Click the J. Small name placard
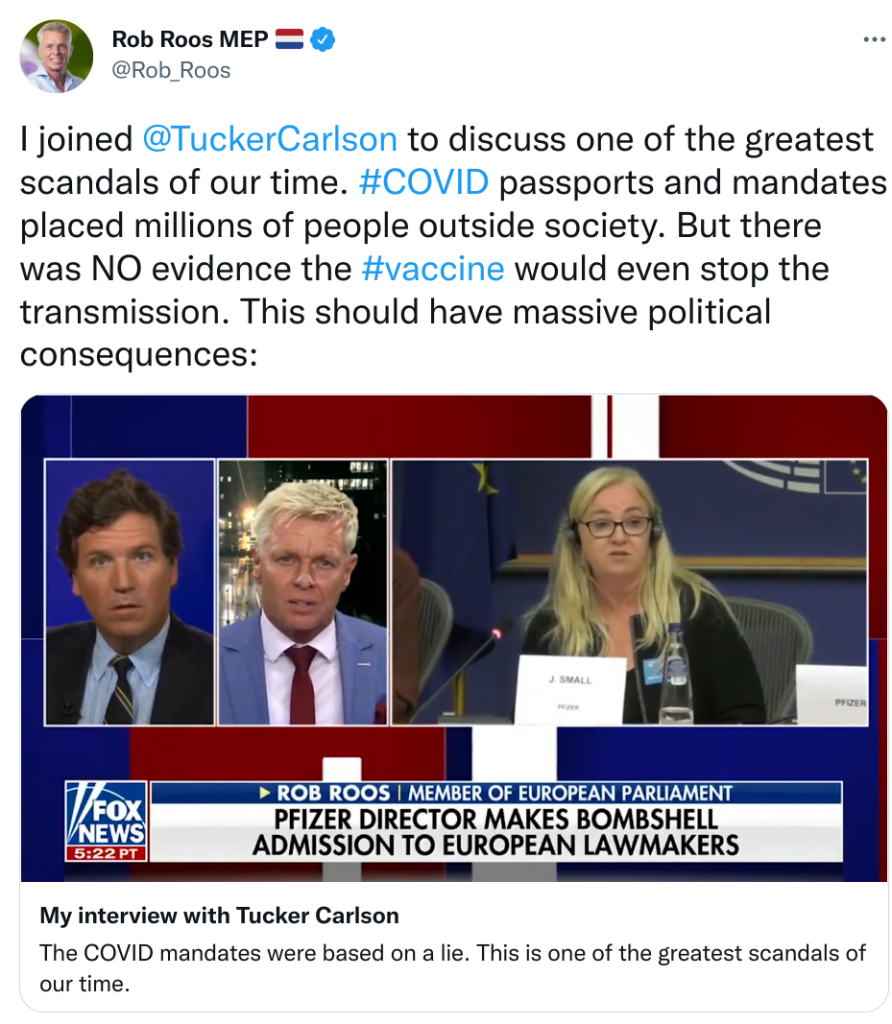This screenshot has width=892, height=1024. coord(570,690)
